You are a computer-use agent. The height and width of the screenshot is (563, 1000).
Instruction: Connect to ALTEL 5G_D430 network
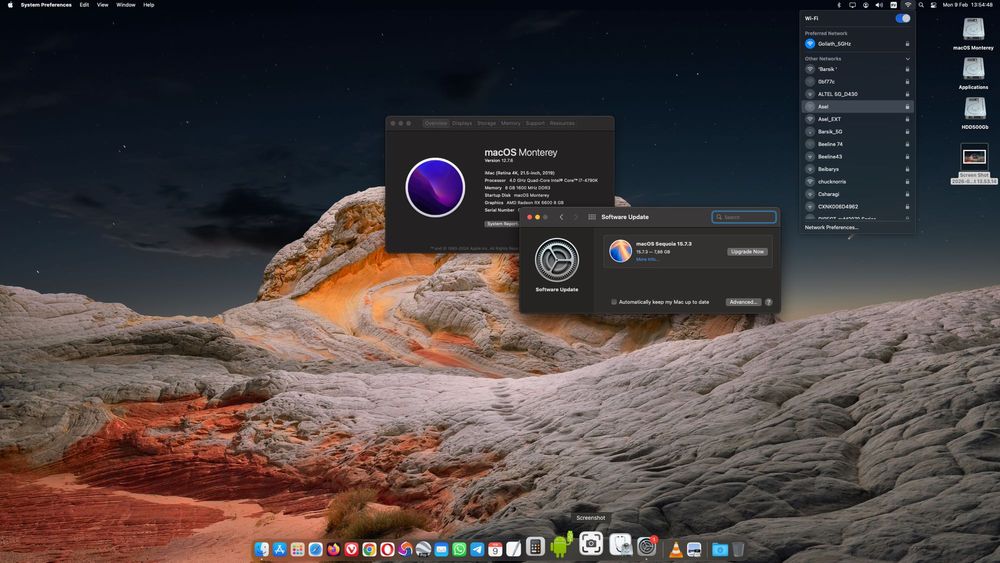pos(857,94)
